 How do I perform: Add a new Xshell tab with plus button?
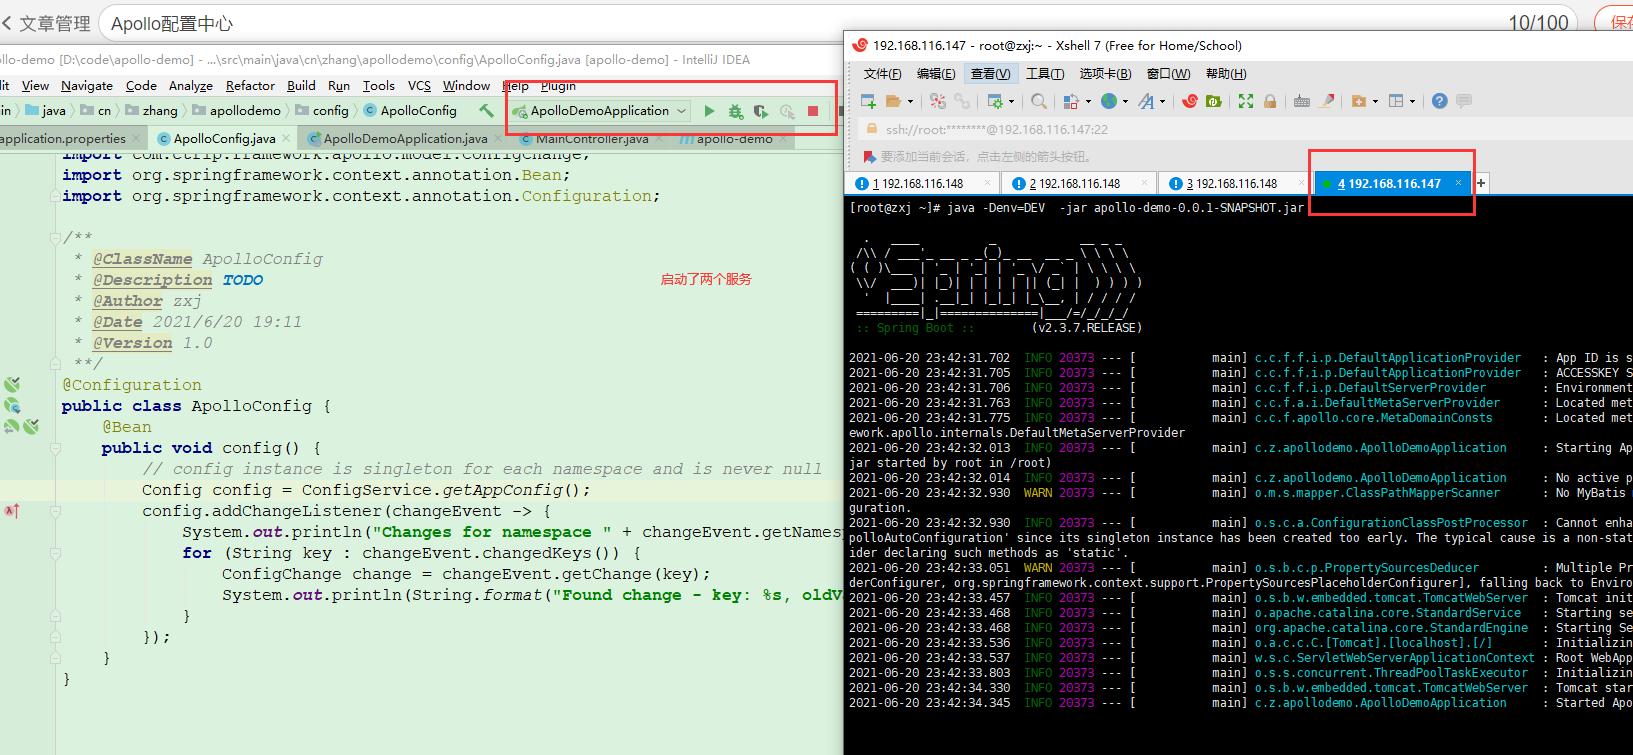[x=1481, y=183]
